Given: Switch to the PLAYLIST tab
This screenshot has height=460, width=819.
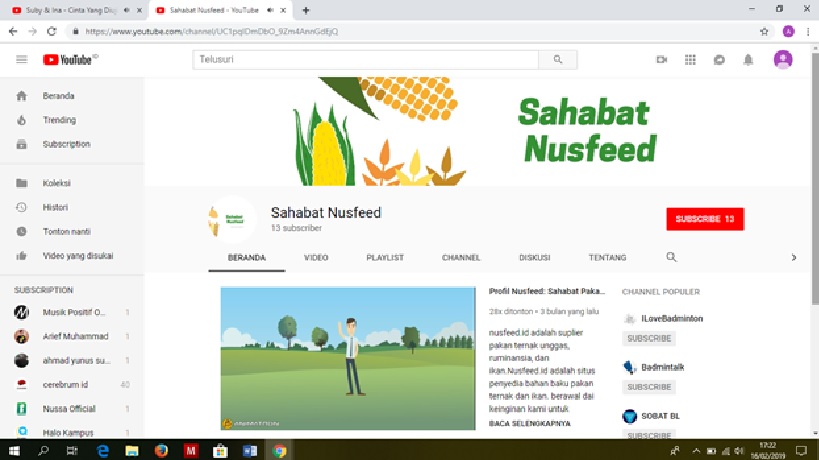Looking at the screenshot, I should point(385,257).
